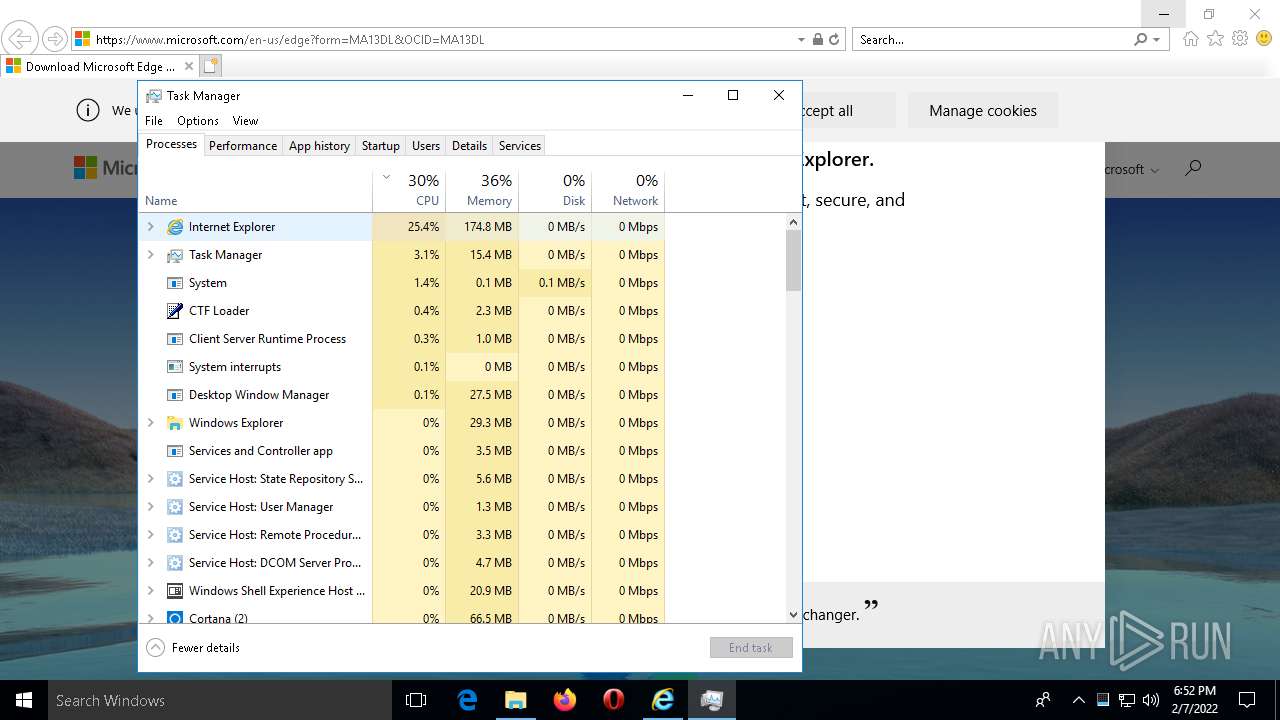Click the volume icon in system tray
This screenshot has width=1280, height=720.
[x=1150, y=700]
